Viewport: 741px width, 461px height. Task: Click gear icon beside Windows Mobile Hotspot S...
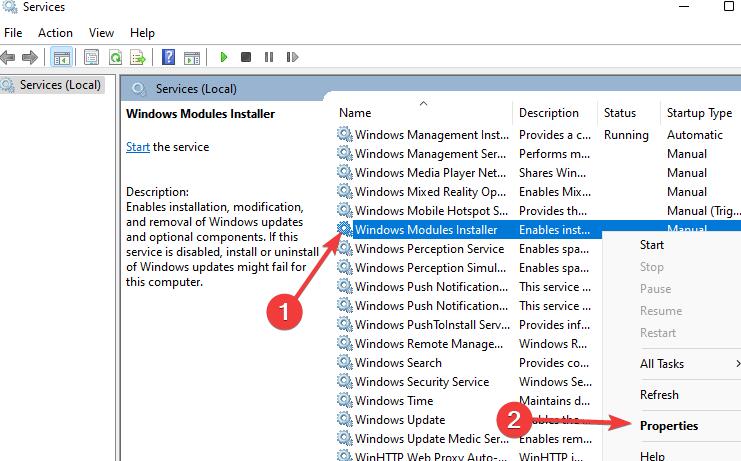coord(345,210)
